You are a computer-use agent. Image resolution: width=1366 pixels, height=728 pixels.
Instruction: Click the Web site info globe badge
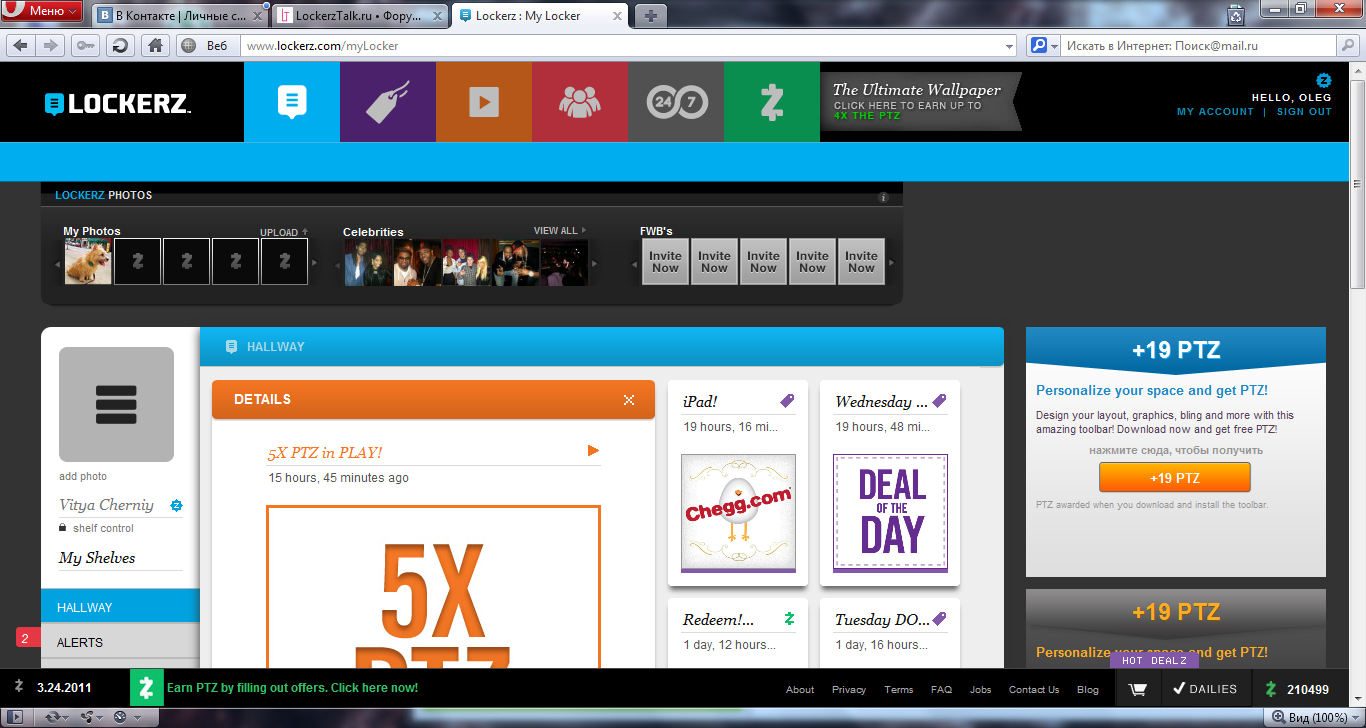pos(188,45)
